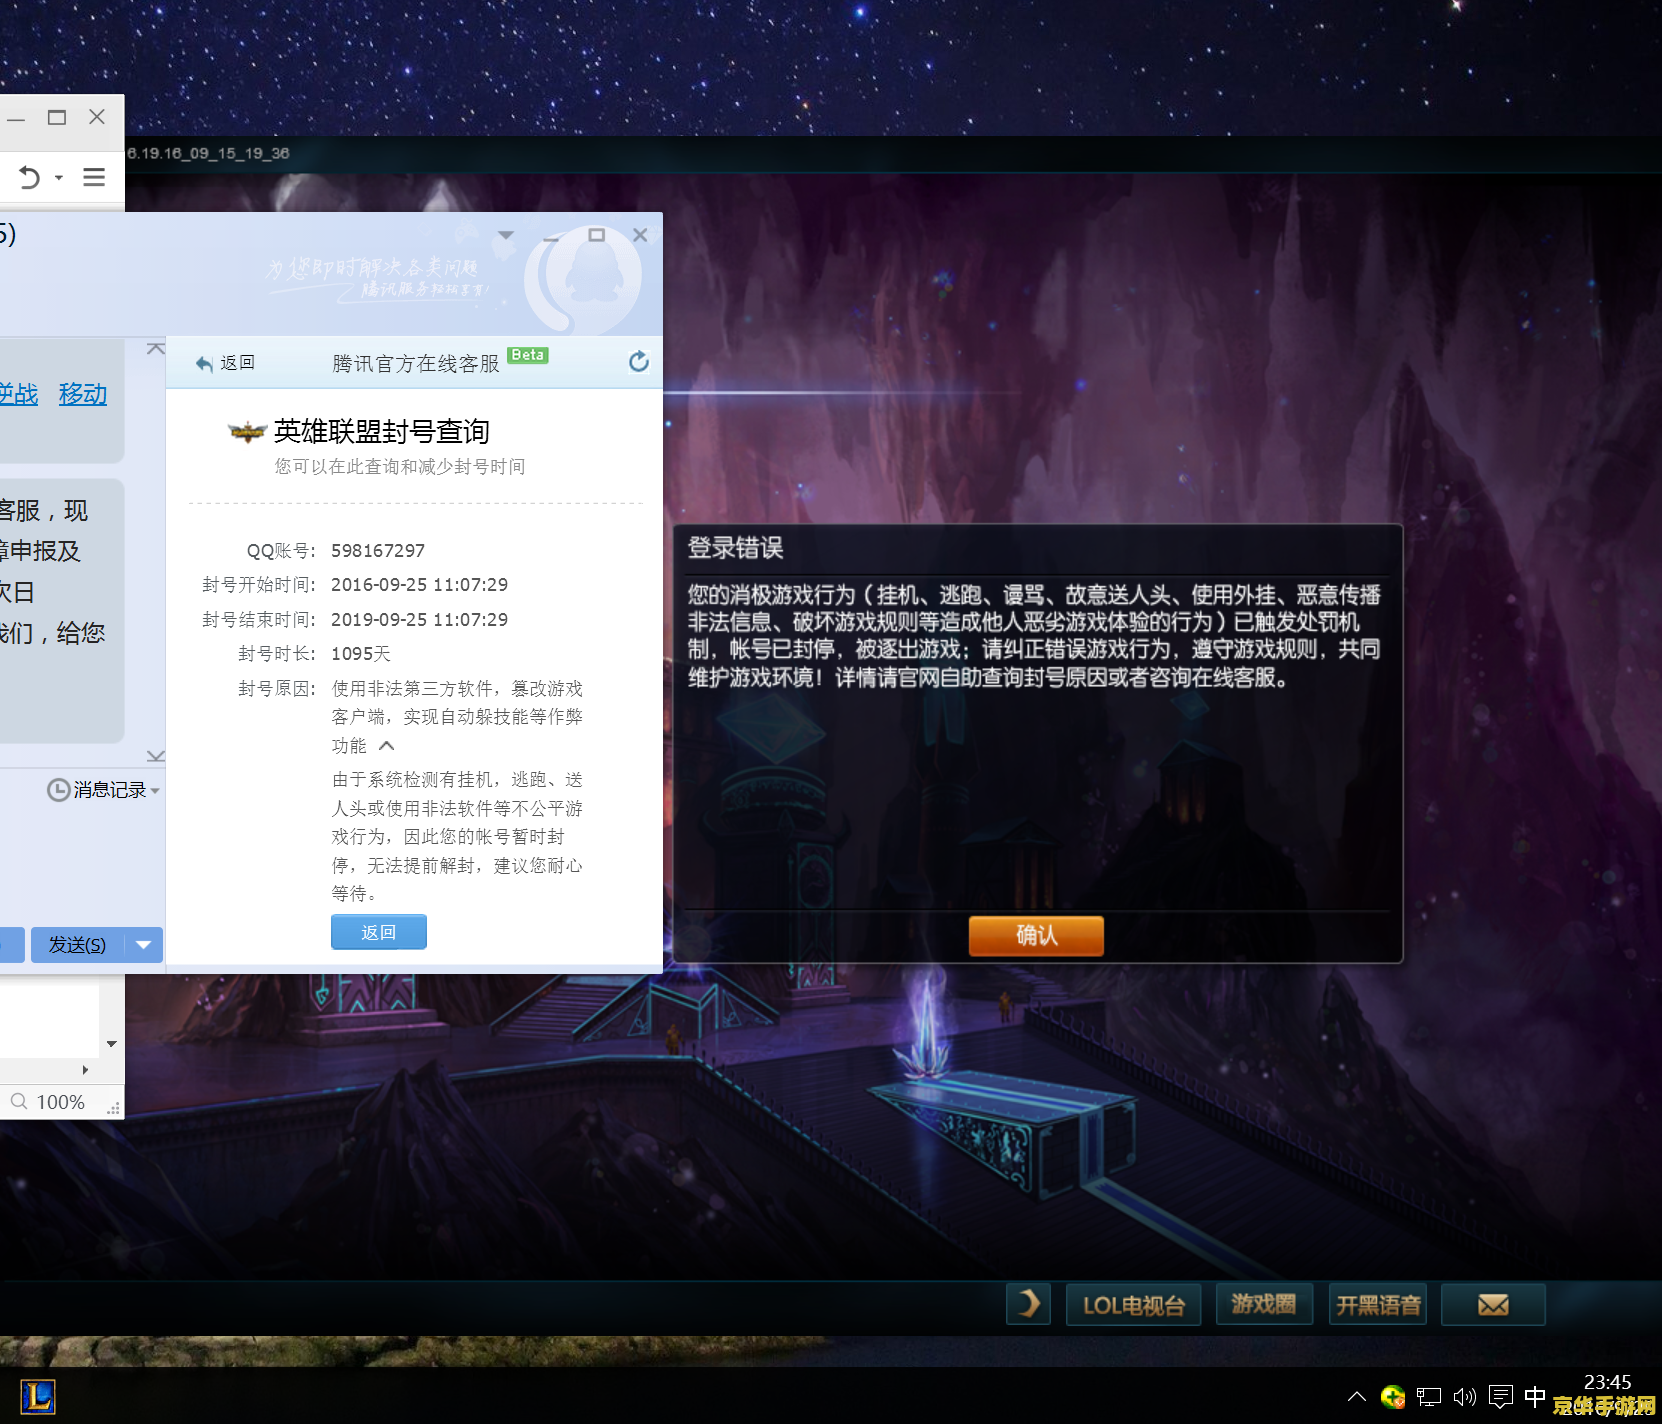
Task: Click the crescent arrow button in the LOL bottom bar
Action: [x=1028, y=1304]
